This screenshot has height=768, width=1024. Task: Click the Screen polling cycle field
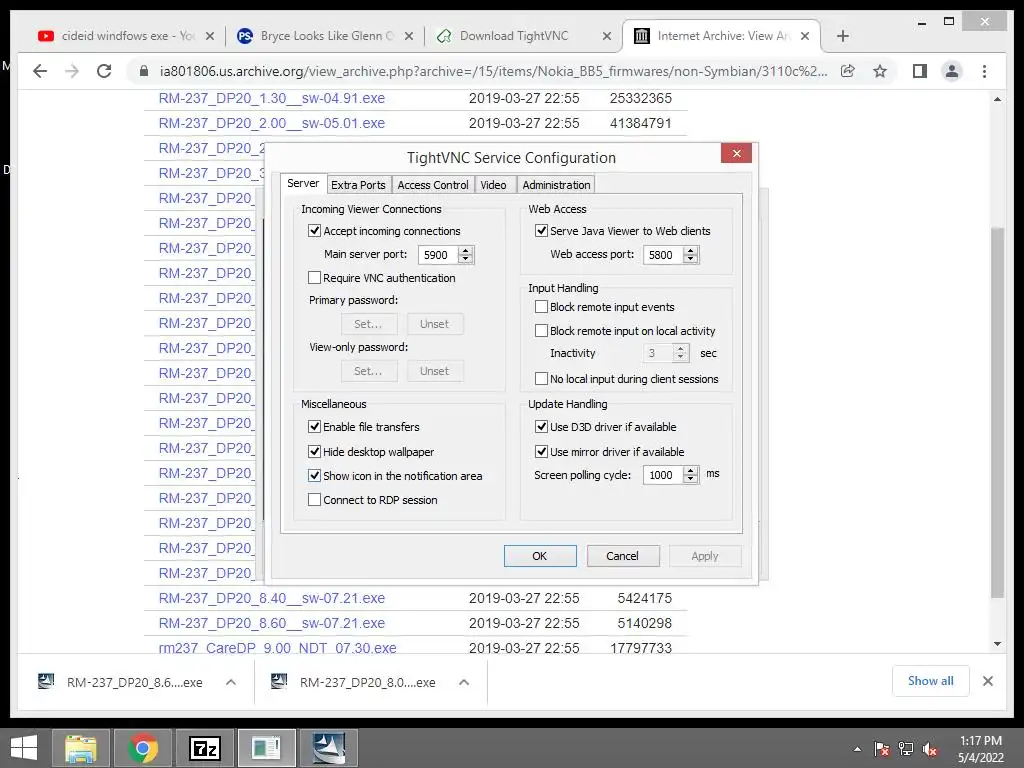point(664,475)
